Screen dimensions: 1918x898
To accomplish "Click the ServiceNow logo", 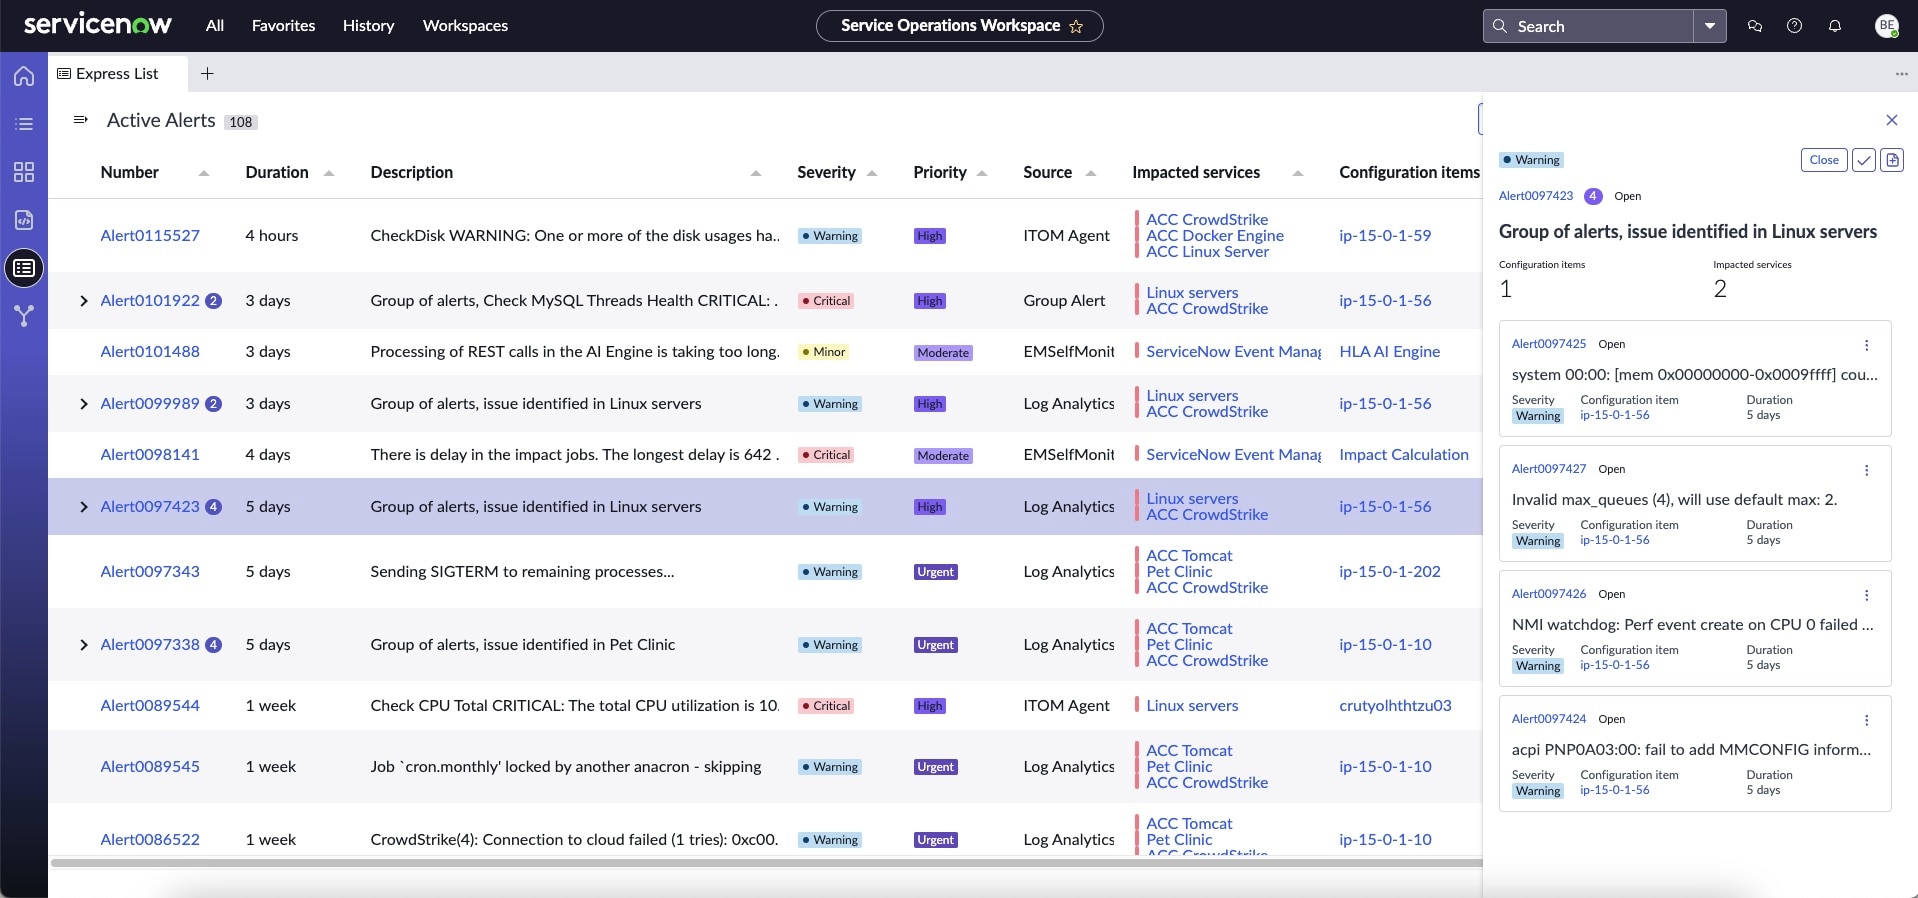I will [98, 25].
